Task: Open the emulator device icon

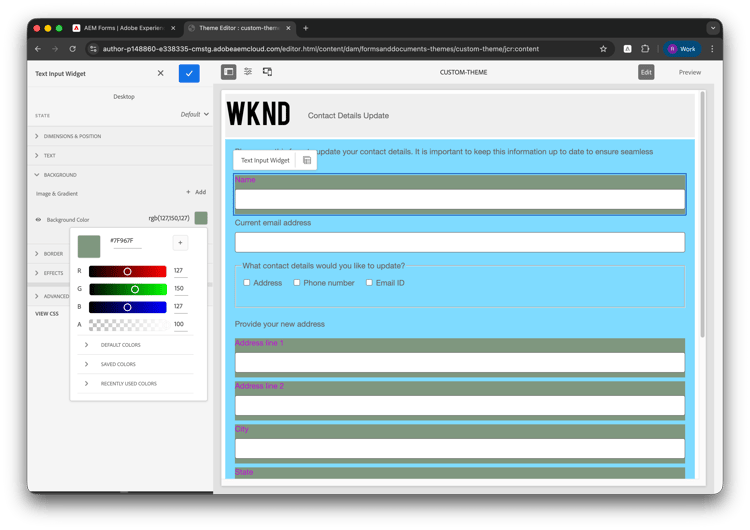Action: tap(267, 72)
